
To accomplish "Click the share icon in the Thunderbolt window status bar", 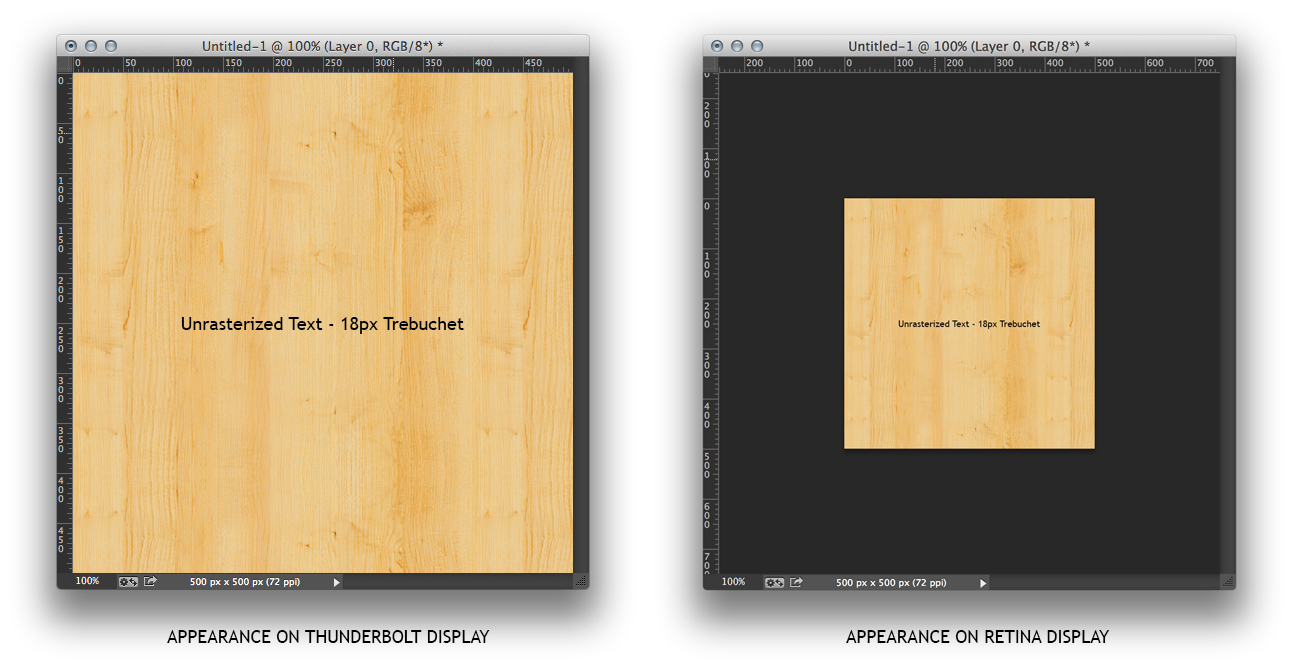I will tap(150, 581).
